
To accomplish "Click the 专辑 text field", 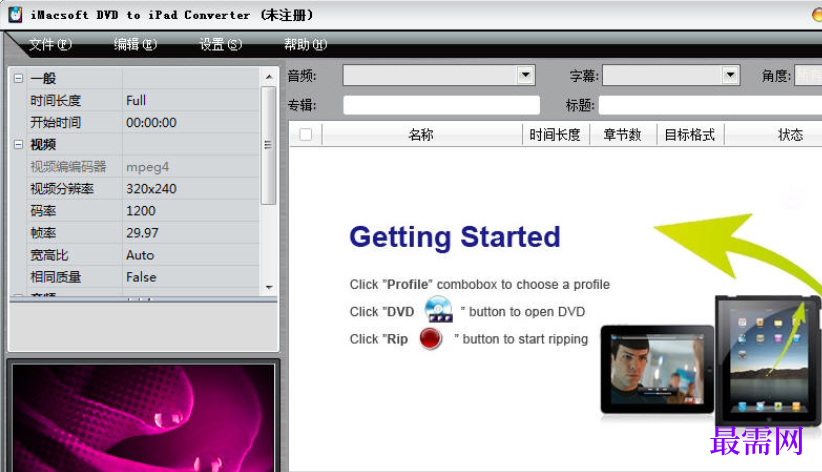I will coord(441,105).
